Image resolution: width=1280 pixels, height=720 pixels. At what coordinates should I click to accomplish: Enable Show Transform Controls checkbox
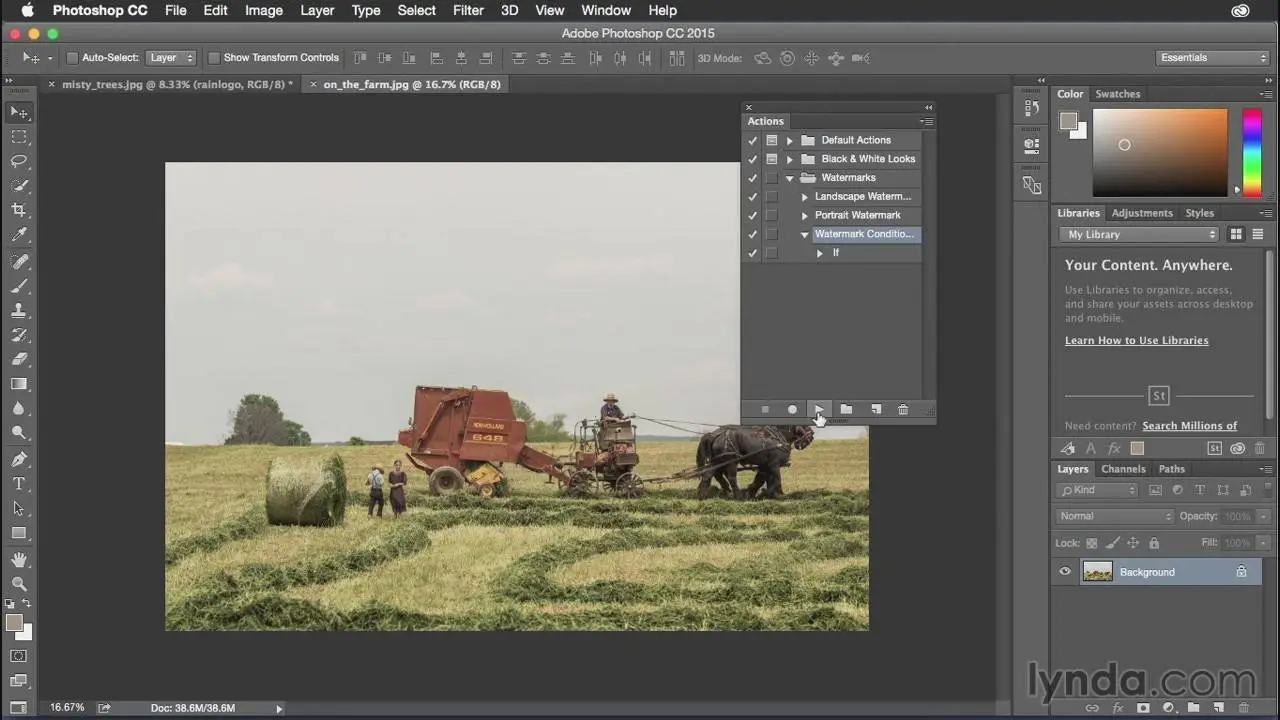point(214,58)
